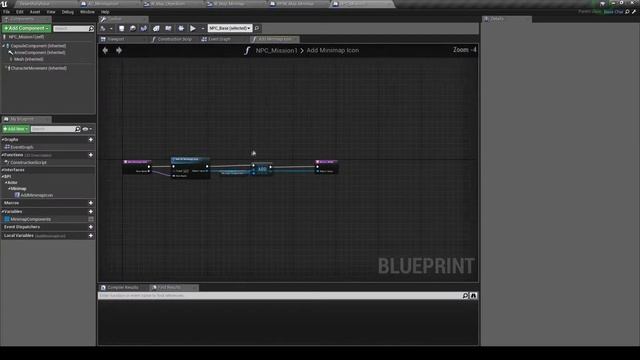This screenshot has width=640, height=360.
Task: Open the View menu
Action: (x=51, y=12)
